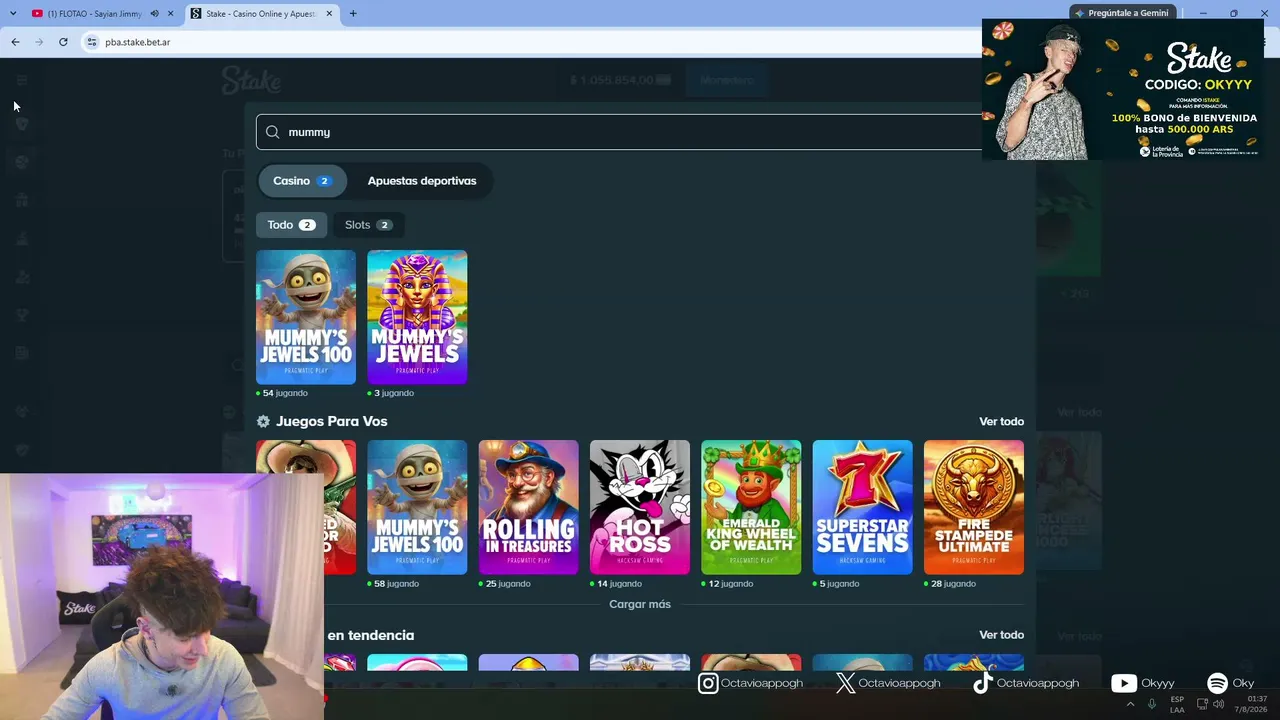Go forward in browser history
This screenshot has width=1280, height=720.
(39, 42)
